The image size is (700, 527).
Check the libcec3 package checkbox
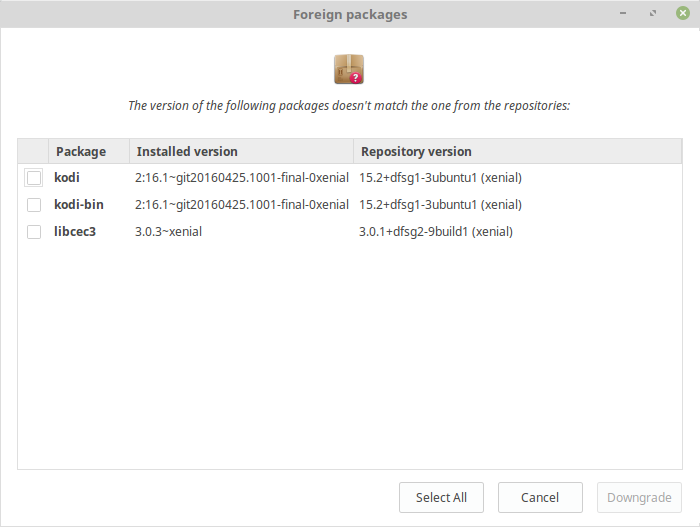[34, 232]
